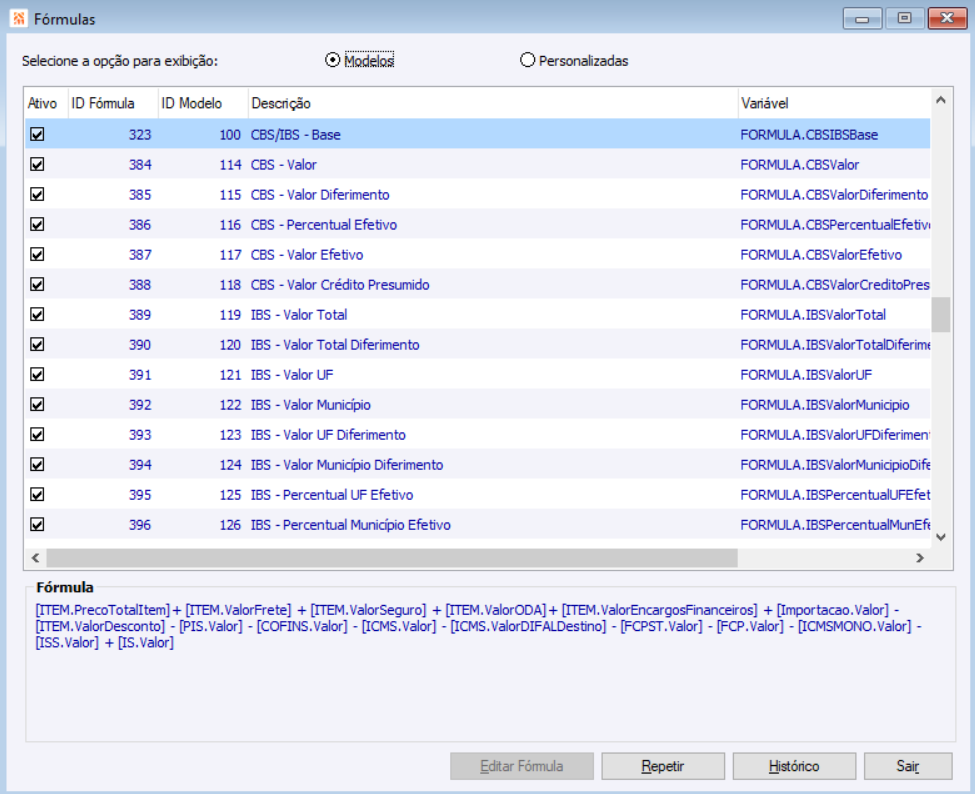Select the 'IBS - Valor Total' row
The height and width of the screenshot is (794, 975).
coord(478,314)
